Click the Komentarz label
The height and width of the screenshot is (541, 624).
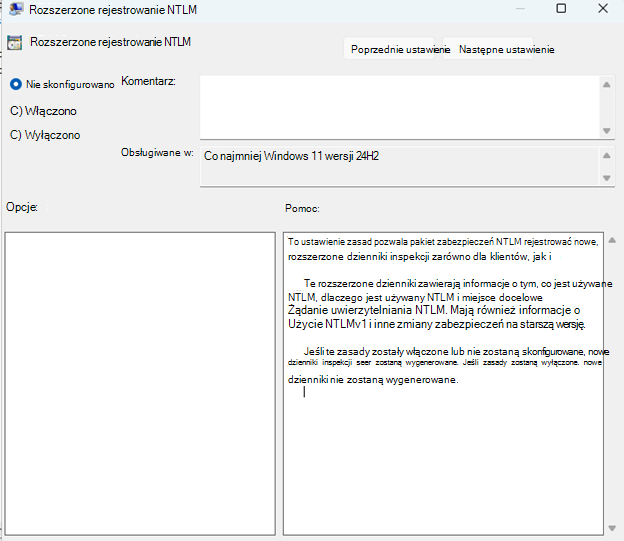tap(148, 81)
